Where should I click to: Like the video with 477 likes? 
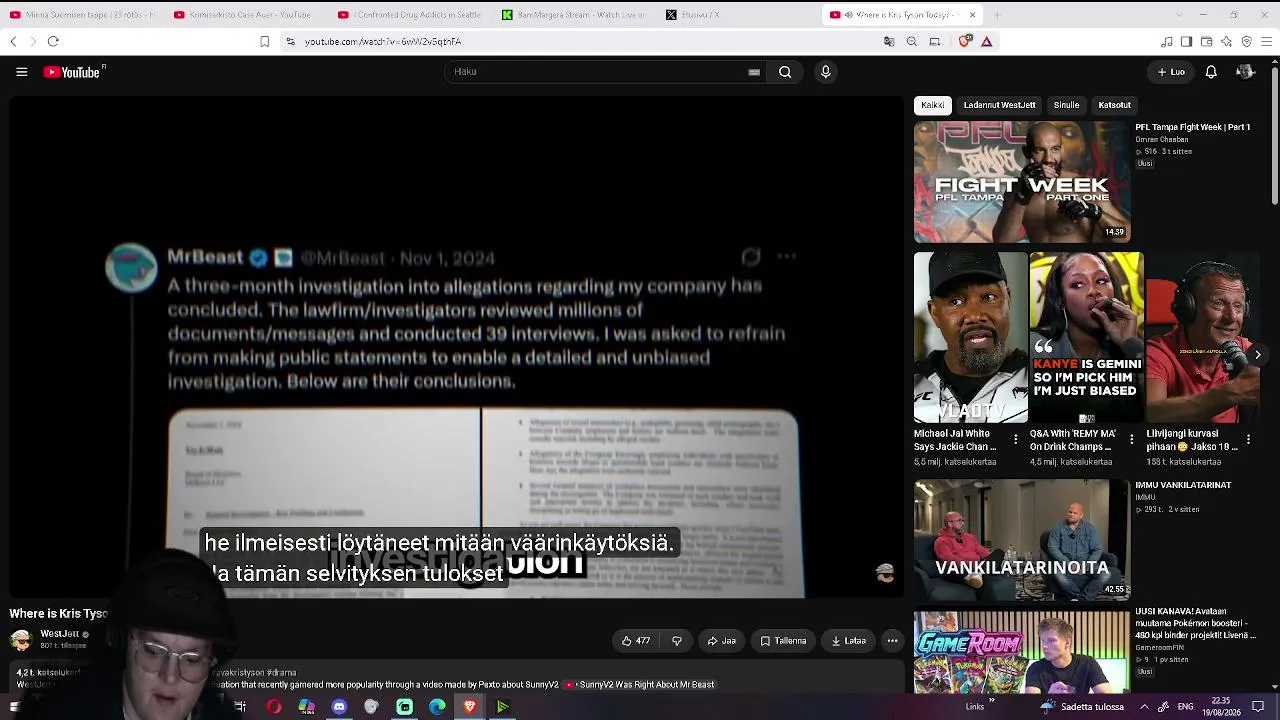point(636,641)
